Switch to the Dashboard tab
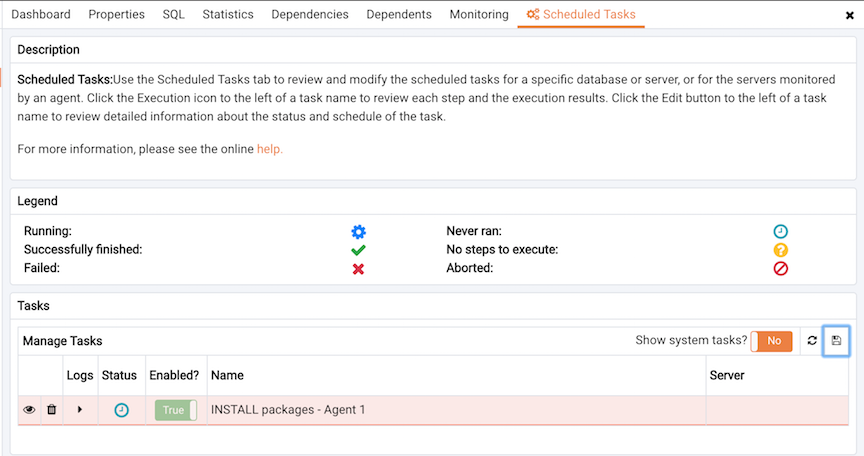This screenshot has height=456, width=864. 41,14
